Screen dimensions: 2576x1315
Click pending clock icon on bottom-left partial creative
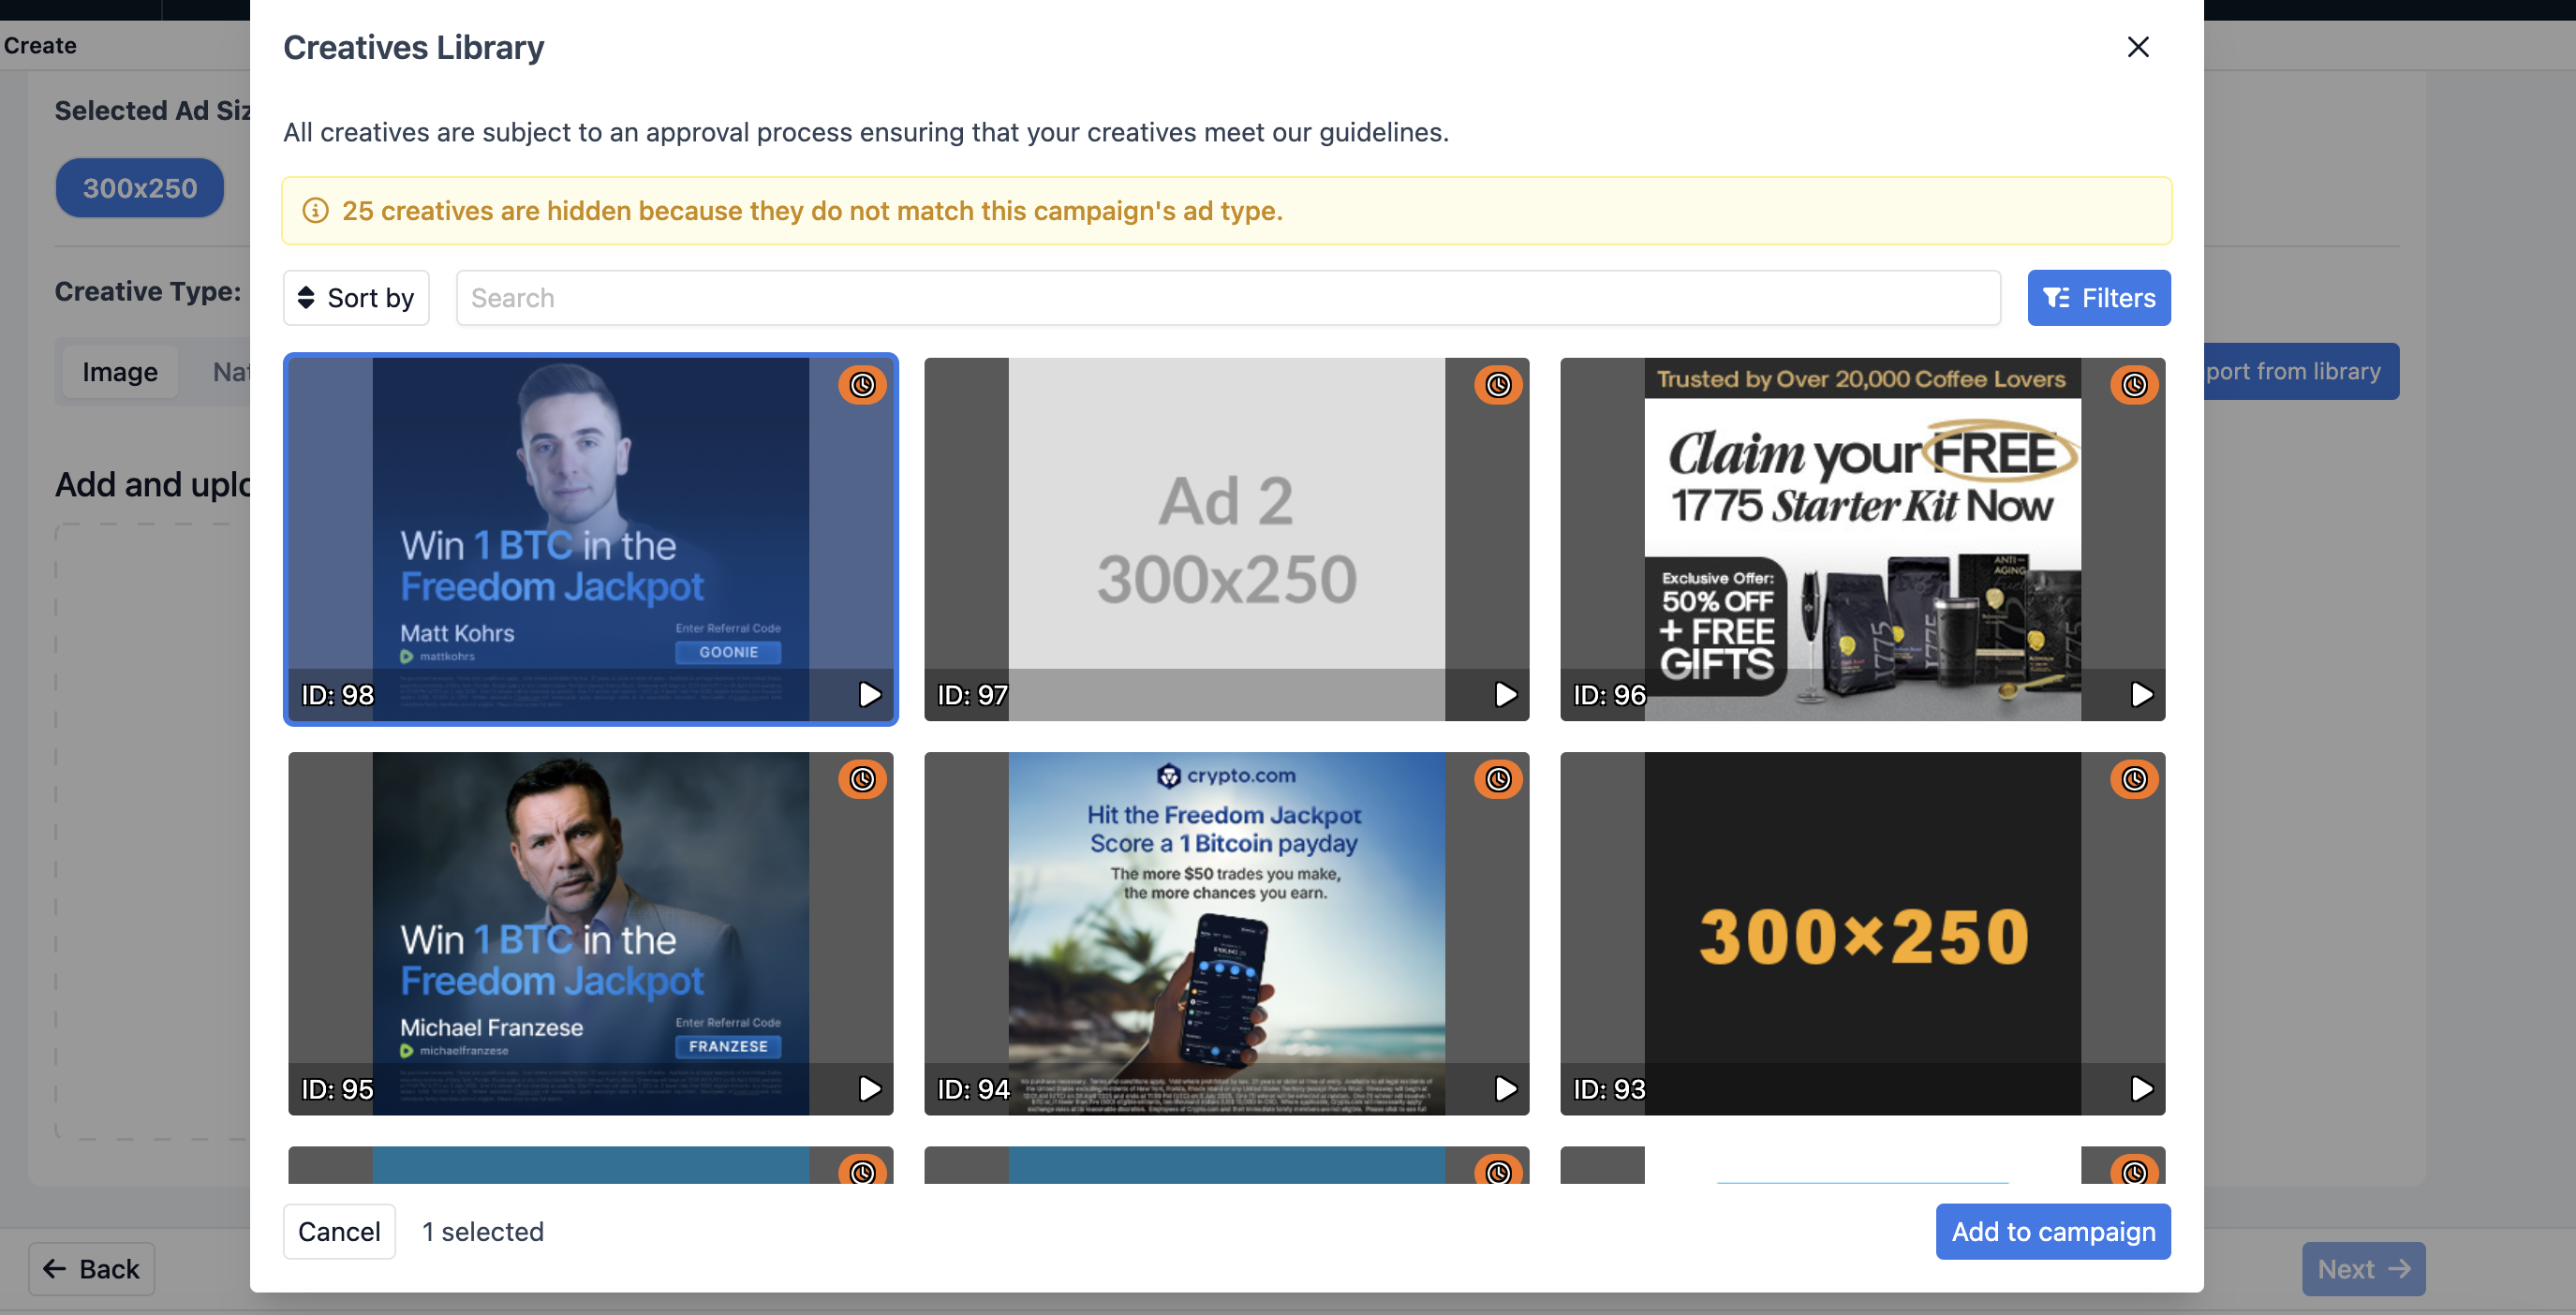click(x=862, y=1169)
